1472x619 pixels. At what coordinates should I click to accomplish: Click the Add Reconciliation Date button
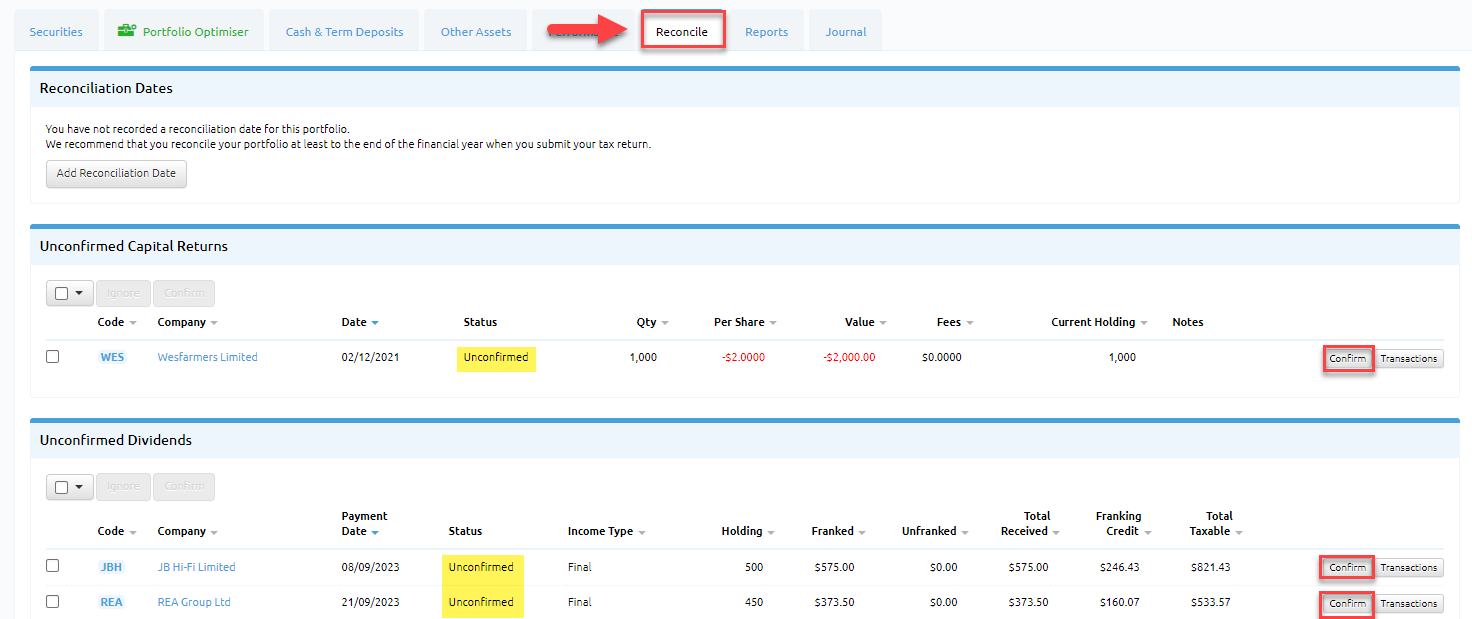(x=116, y=173)
